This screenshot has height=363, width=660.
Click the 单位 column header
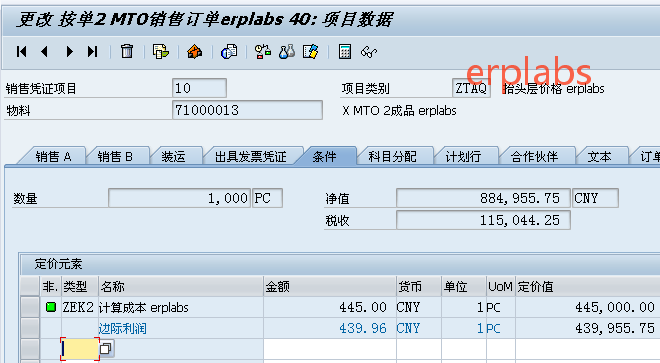pos(464,286)
